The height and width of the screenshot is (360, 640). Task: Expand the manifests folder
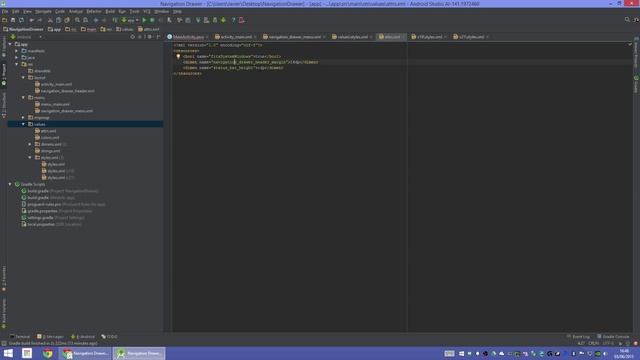tap(17, 51)
